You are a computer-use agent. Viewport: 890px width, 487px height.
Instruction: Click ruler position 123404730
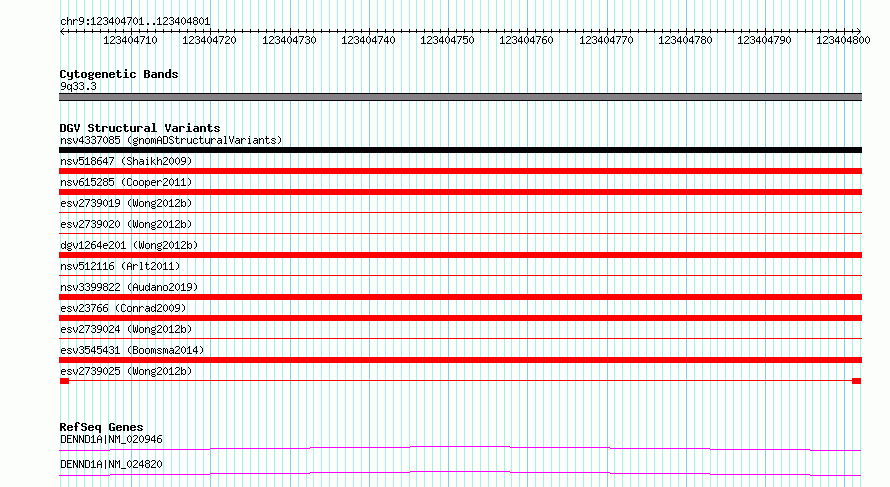[x=289, y=40]
